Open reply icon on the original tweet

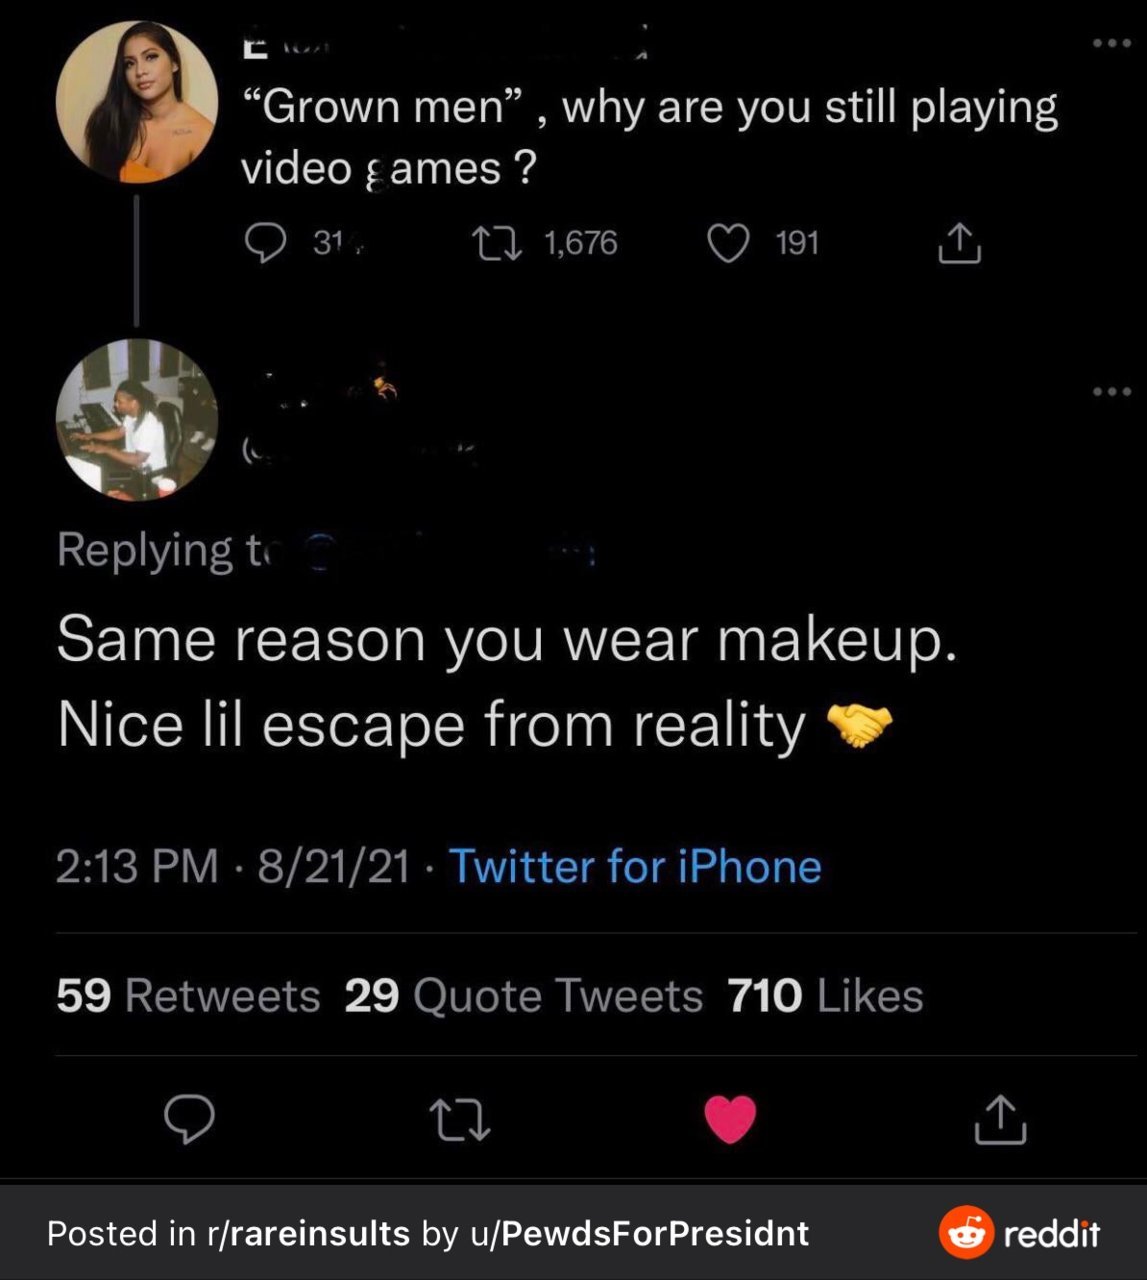point(265,243)
